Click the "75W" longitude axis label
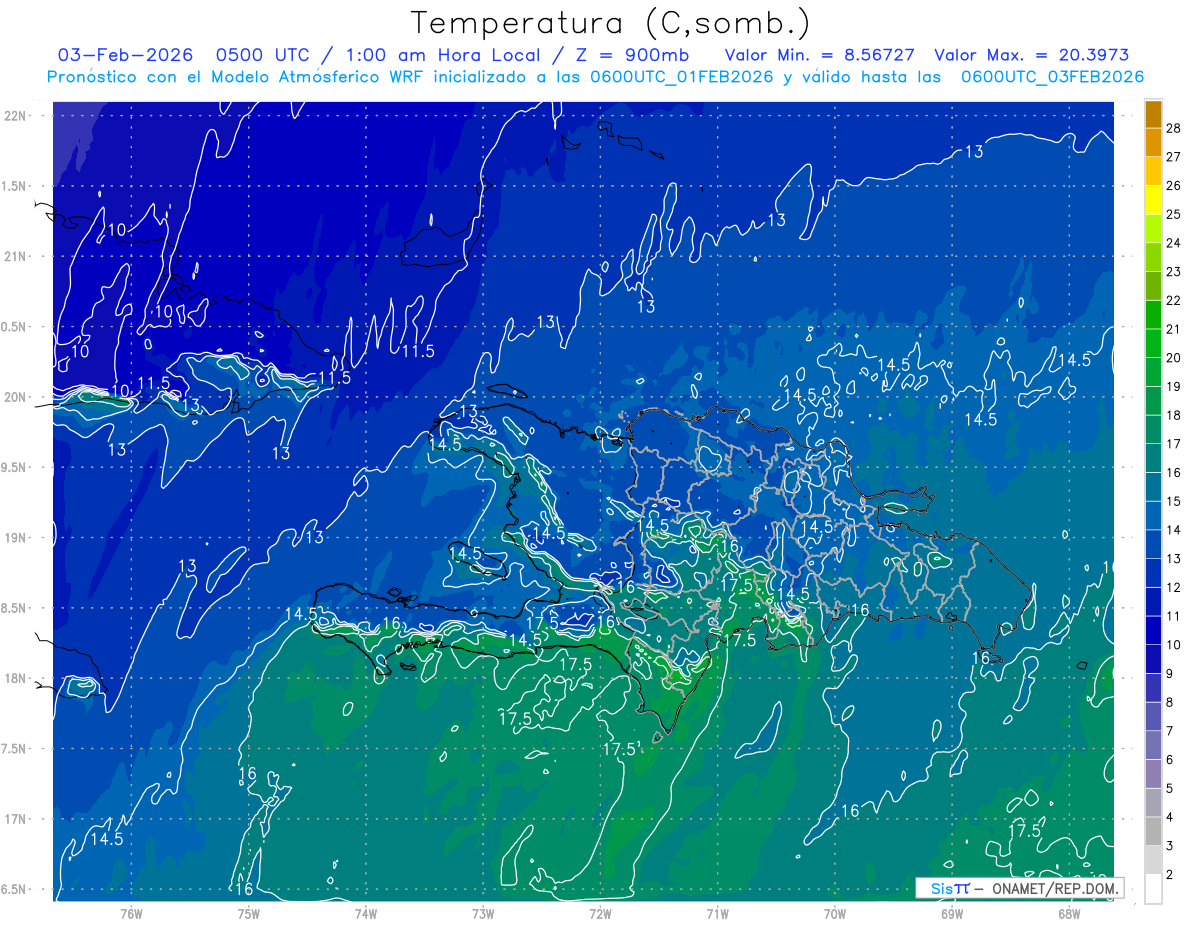This screenshot has height=927, width=1200. click(x=248, y=913)
